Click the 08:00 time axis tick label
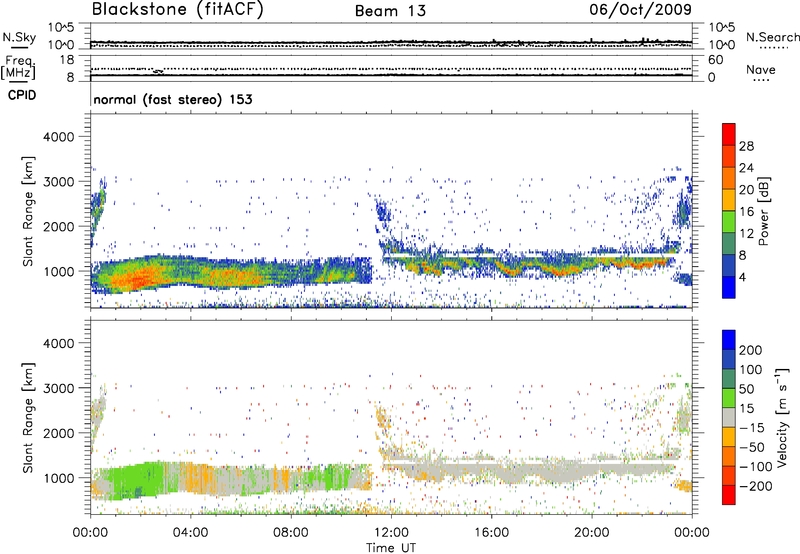The width and height of the screenshot is (800, 554). (290, 533)
